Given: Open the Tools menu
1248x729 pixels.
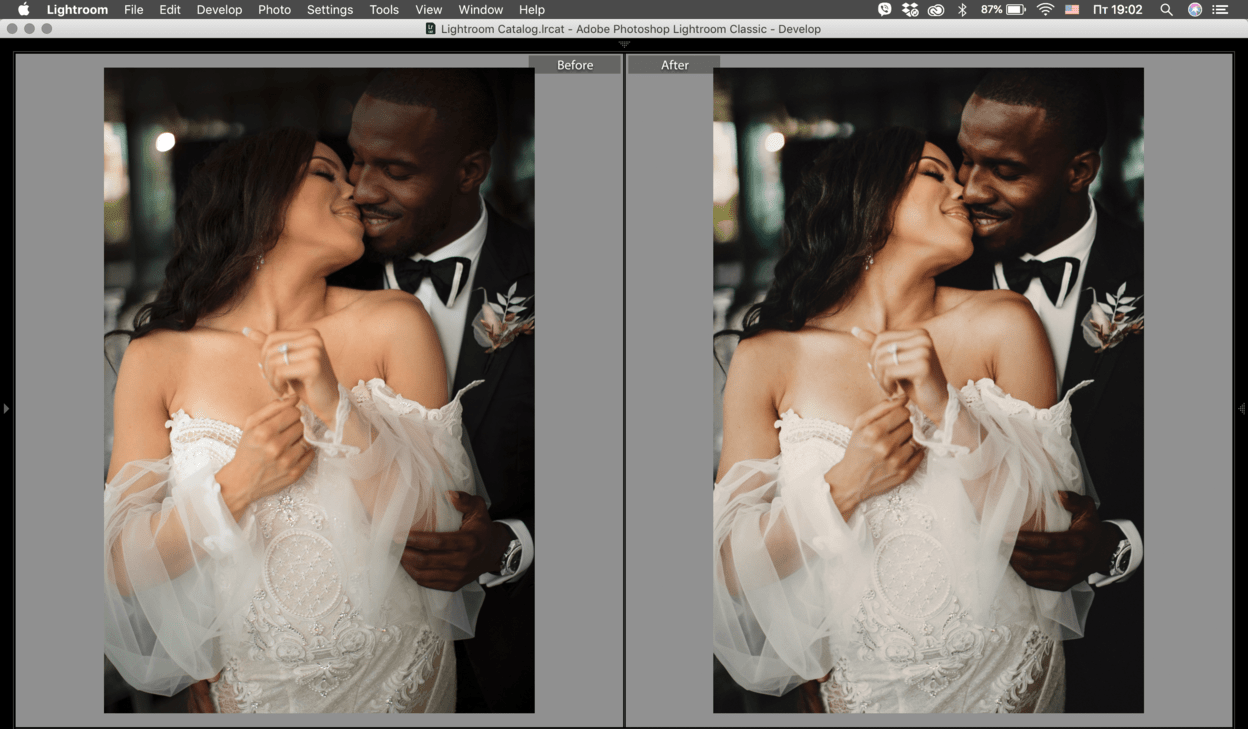Looking at the screenshot, I should coord(384,9).
